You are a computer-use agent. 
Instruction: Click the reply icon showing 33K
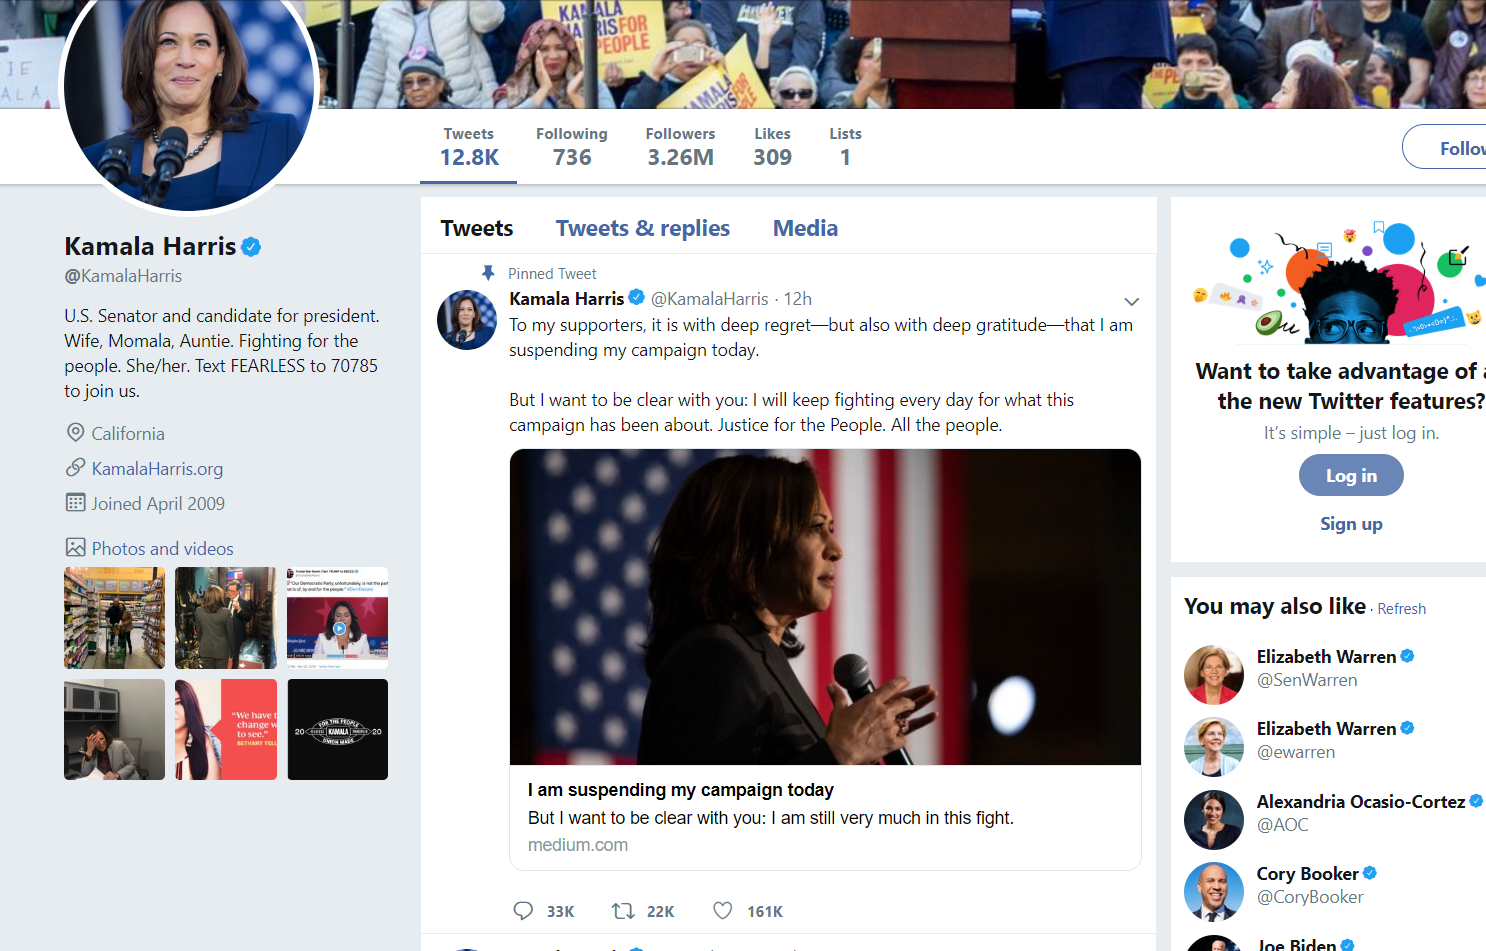(523, 911)
